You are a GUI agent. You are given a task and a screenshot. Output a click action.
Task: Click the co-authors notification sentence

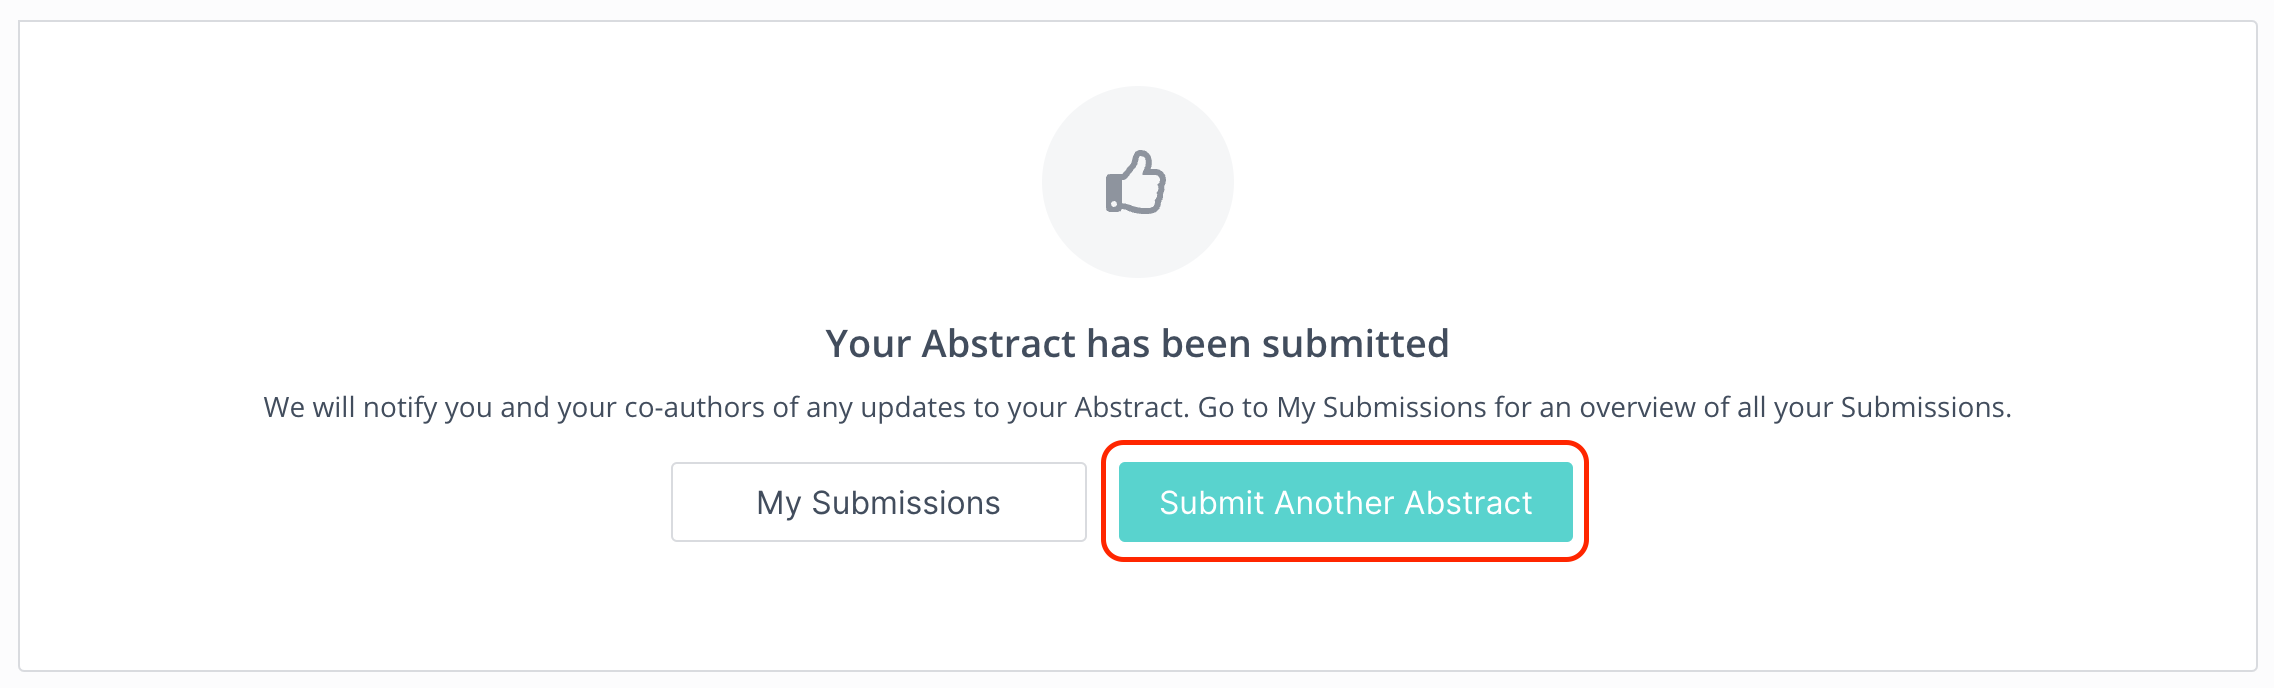(x=1136, y=406)
